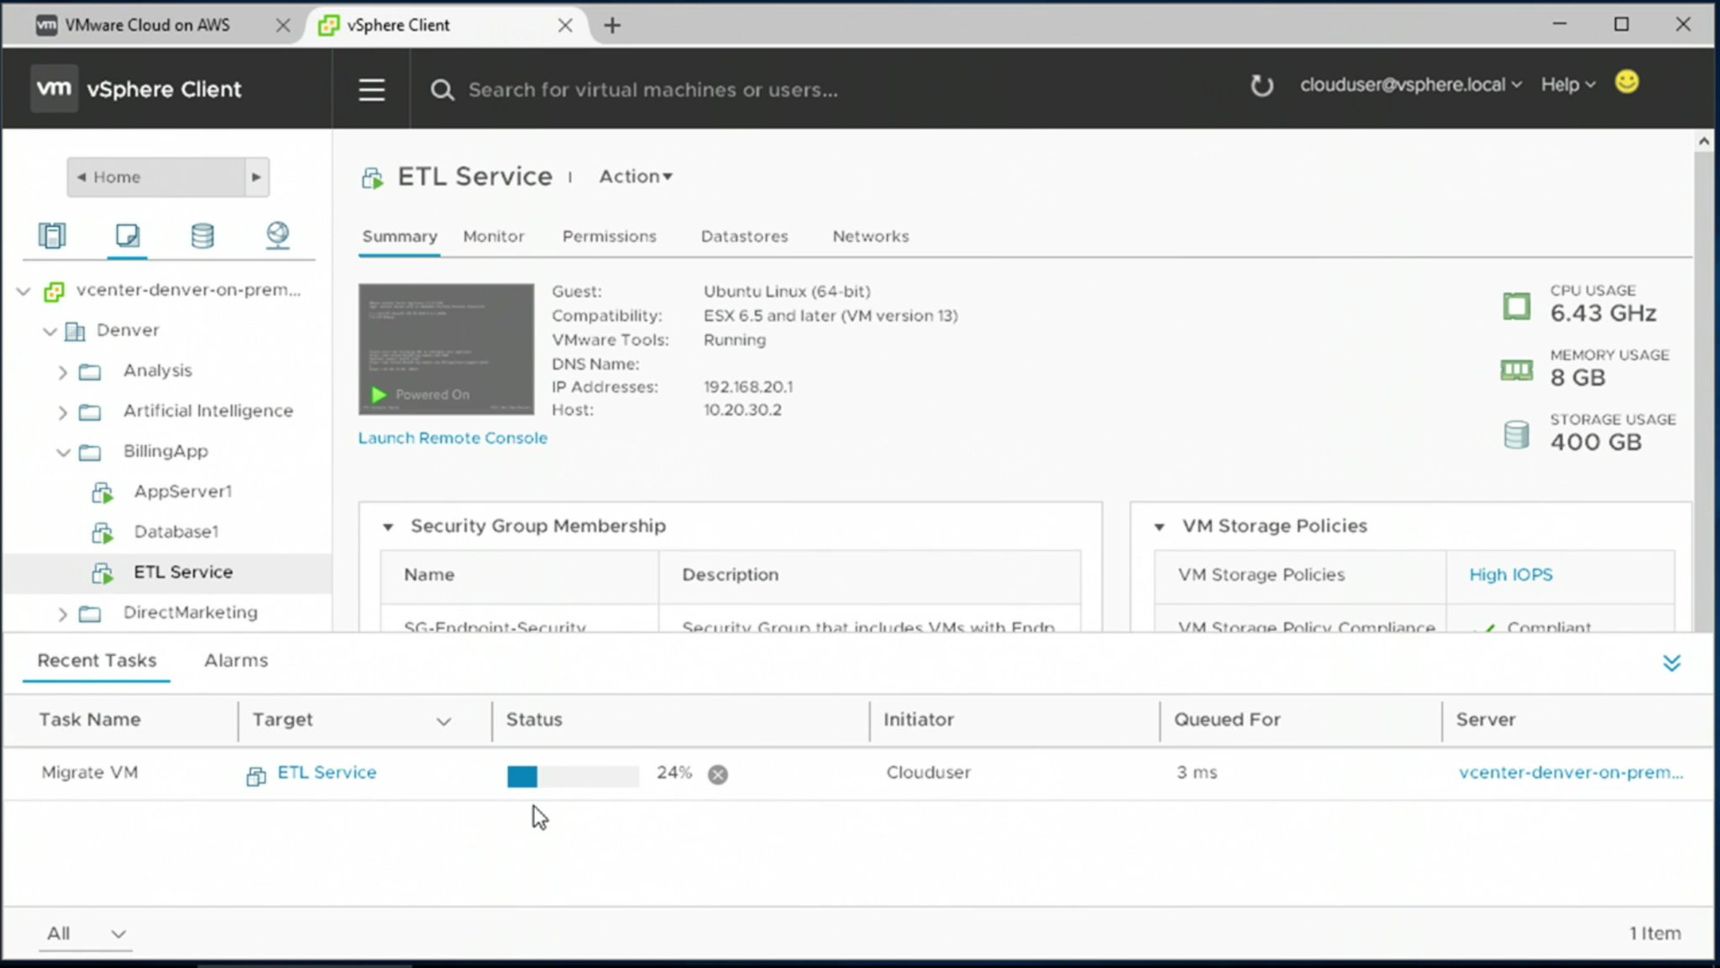Open the Action dropdown menu
This screenshot has width=1720, height=968.
point(636,176)
